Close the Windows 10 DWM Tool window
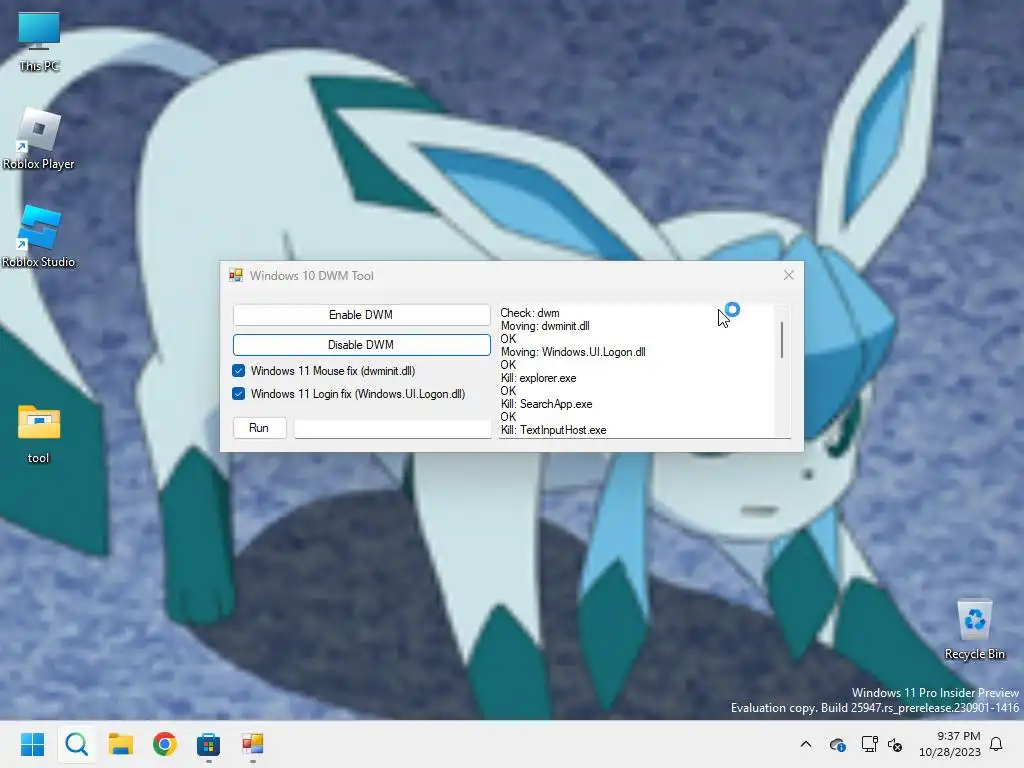Image resolution: width=1024 pixels, height=768 pixels. (788, 276)
